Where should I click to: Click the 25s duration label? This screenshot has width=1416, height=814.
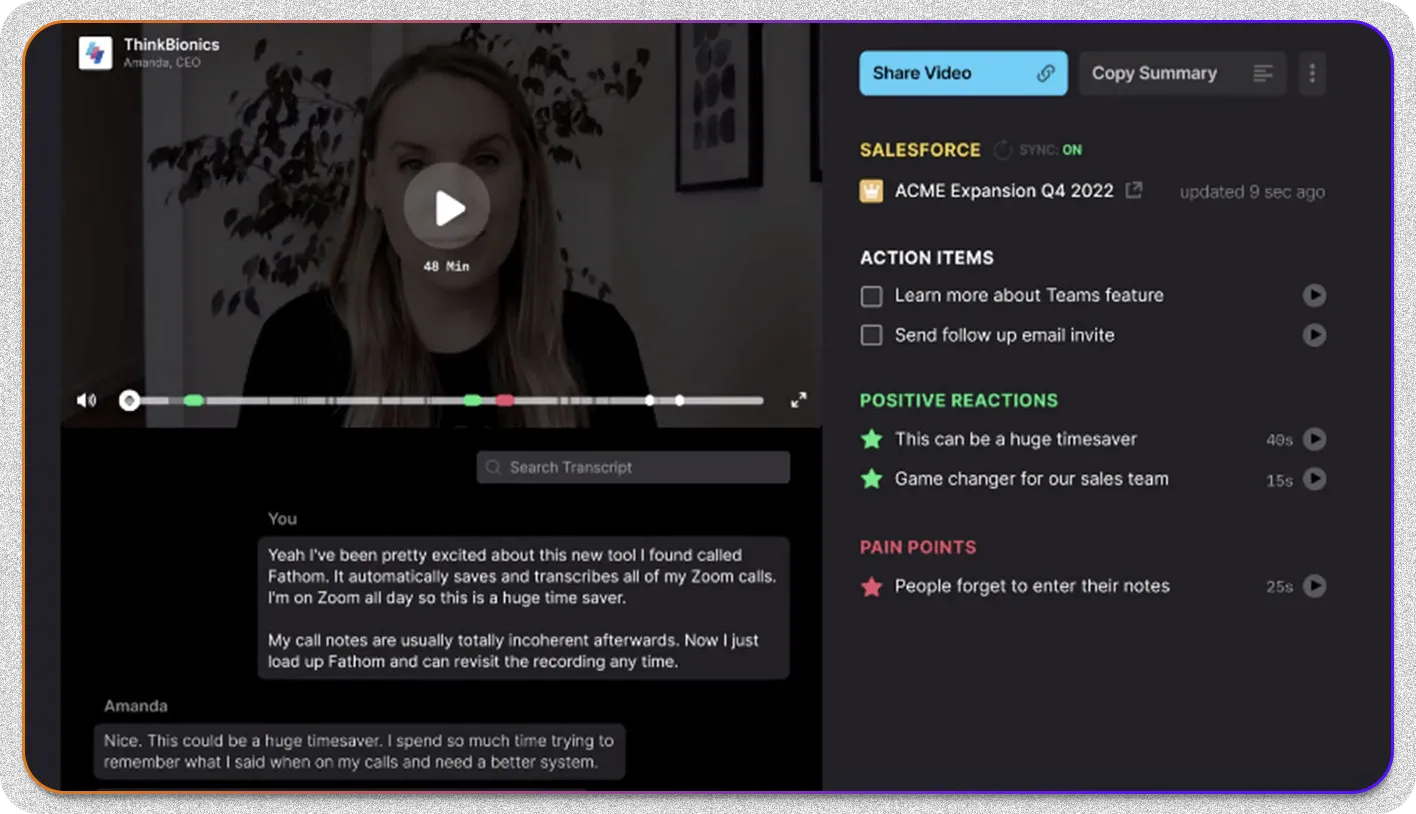(x=1279, y=587)
